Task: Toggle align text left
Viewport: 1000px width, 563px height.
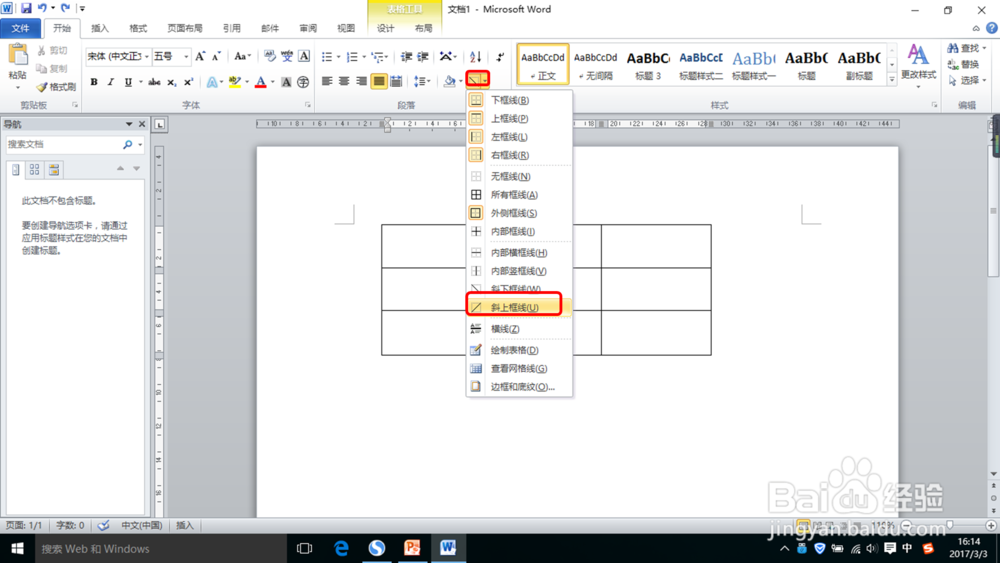Action: pos(327,81)
